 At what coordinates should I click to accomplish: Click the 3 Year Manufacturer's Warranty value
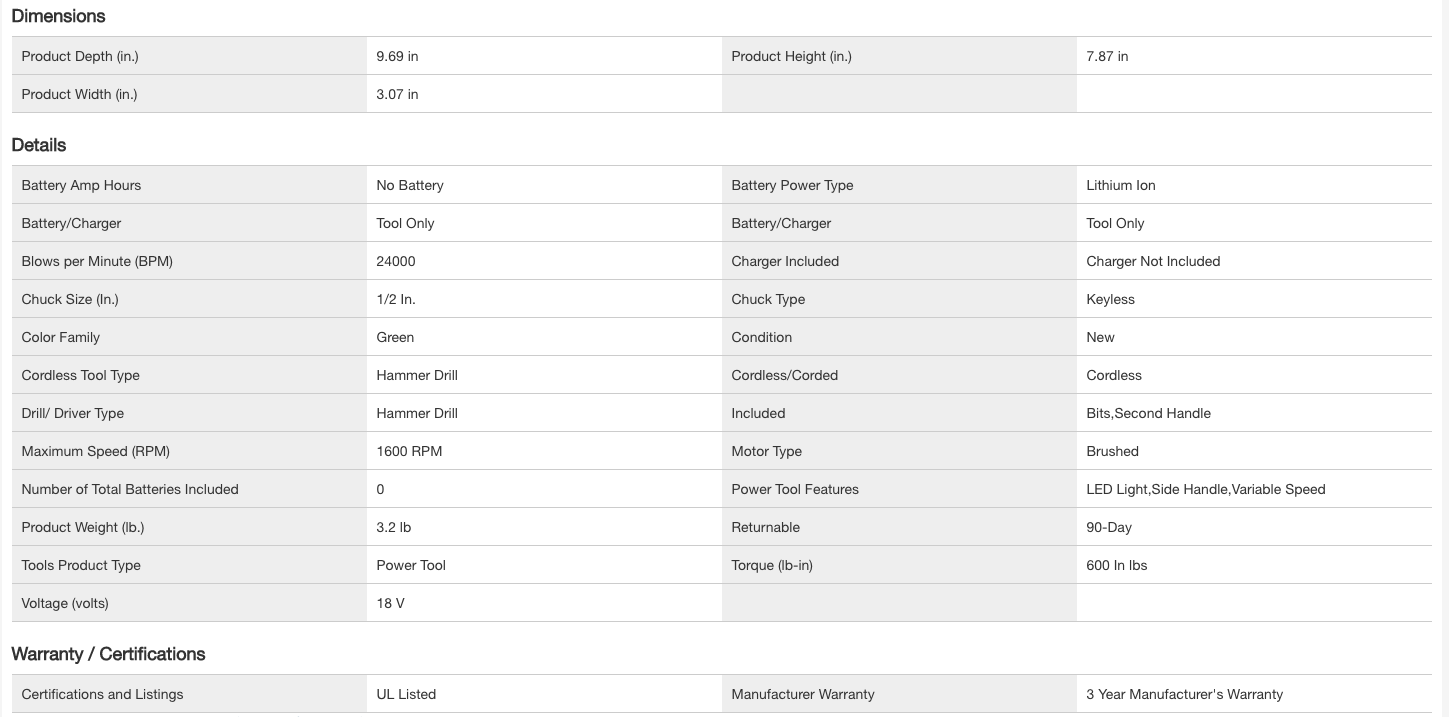[x=1184, y=695]
